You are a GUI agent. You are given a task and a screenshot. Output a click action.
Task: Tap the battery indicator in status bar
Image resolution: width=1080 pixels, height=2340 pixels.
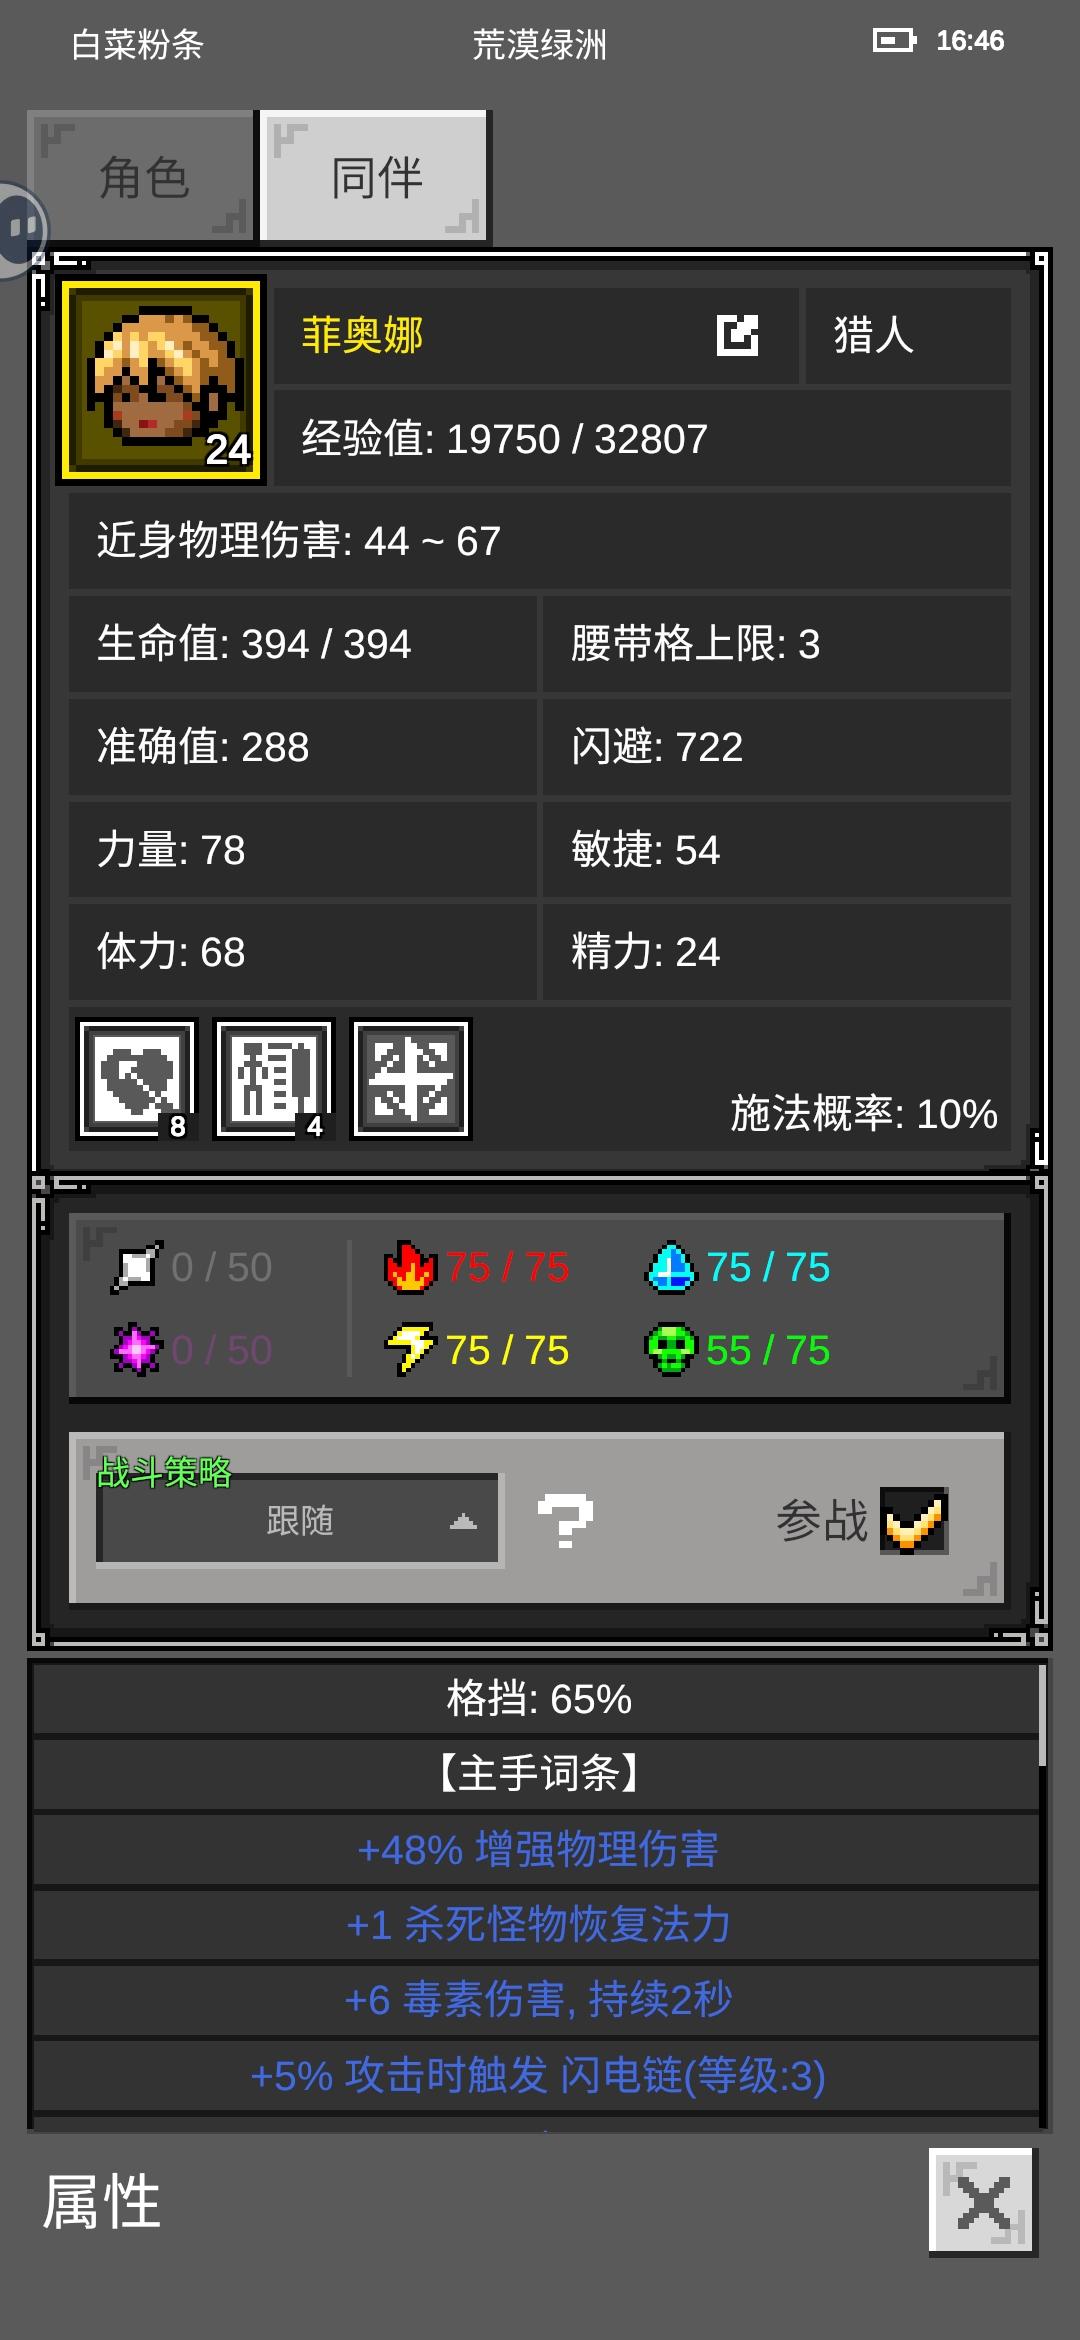click(x=894, y=40)
